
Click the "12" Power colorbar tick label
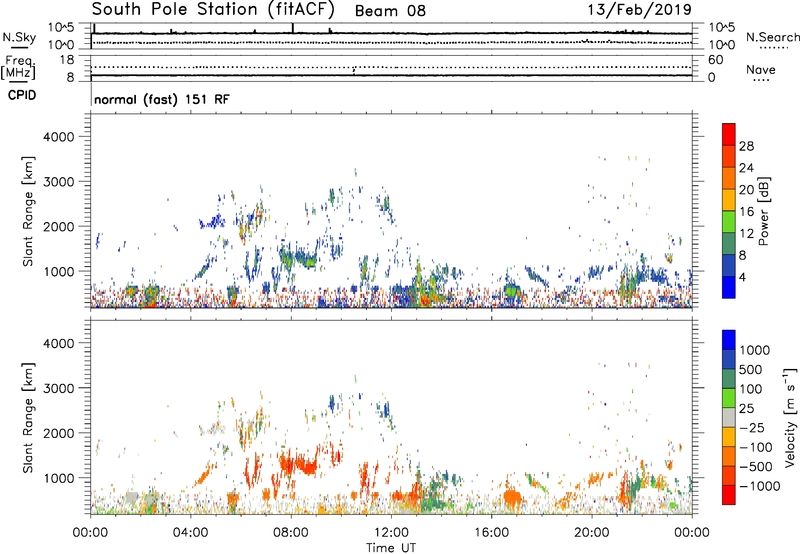tap(746, 234)
